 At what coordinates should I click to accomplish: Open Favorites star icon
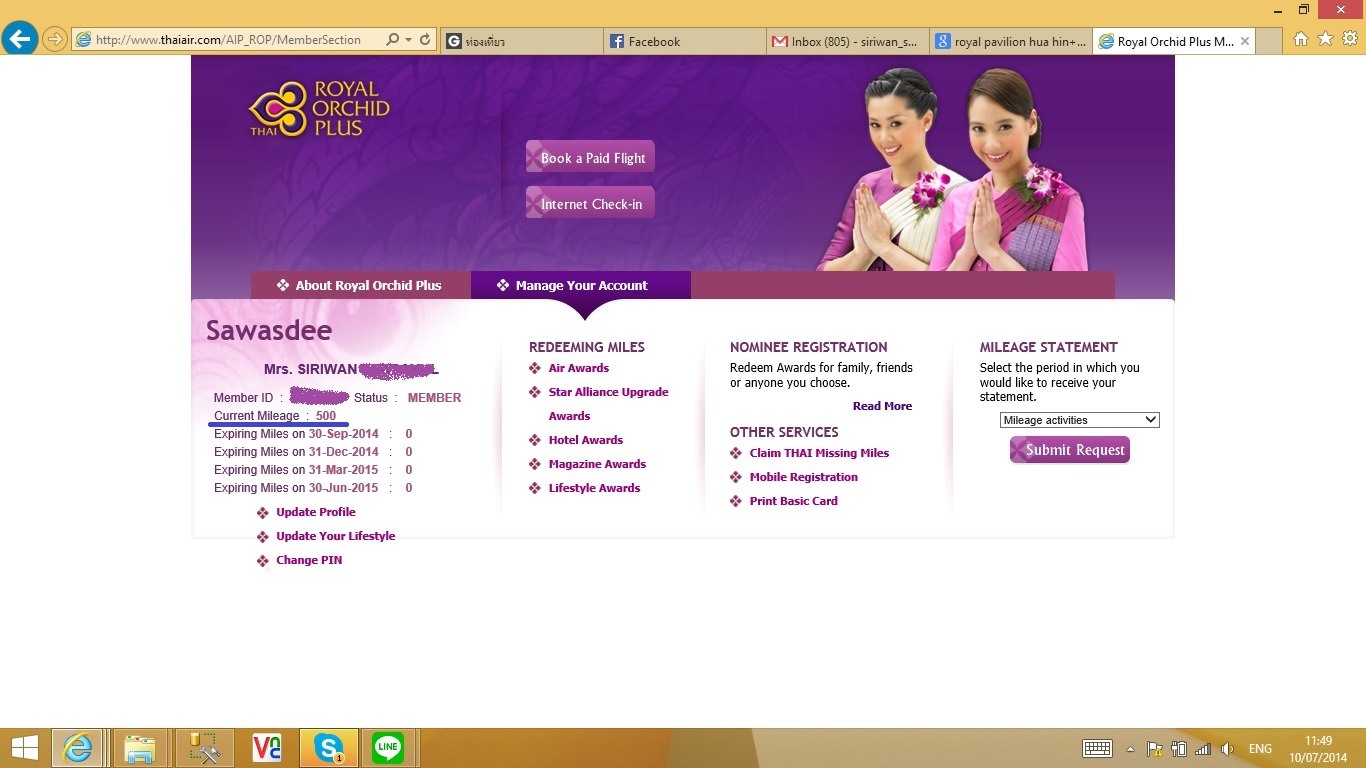point(1325,39)
